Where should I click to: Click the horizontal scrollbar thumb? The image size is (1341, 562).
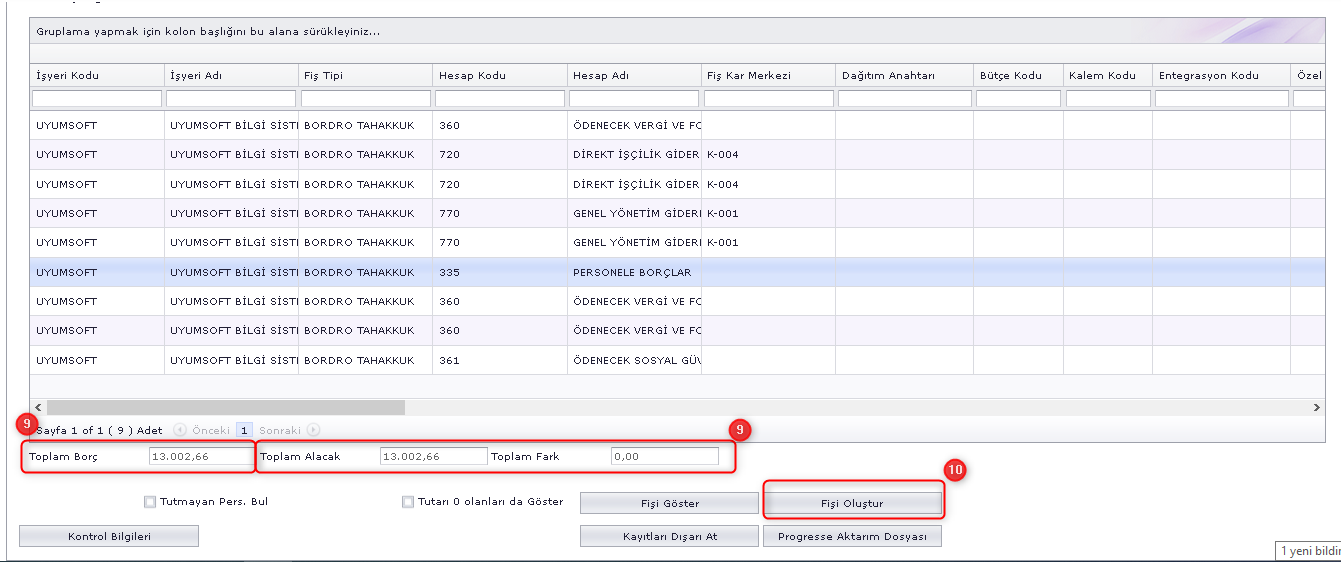(x=225, y=408)
